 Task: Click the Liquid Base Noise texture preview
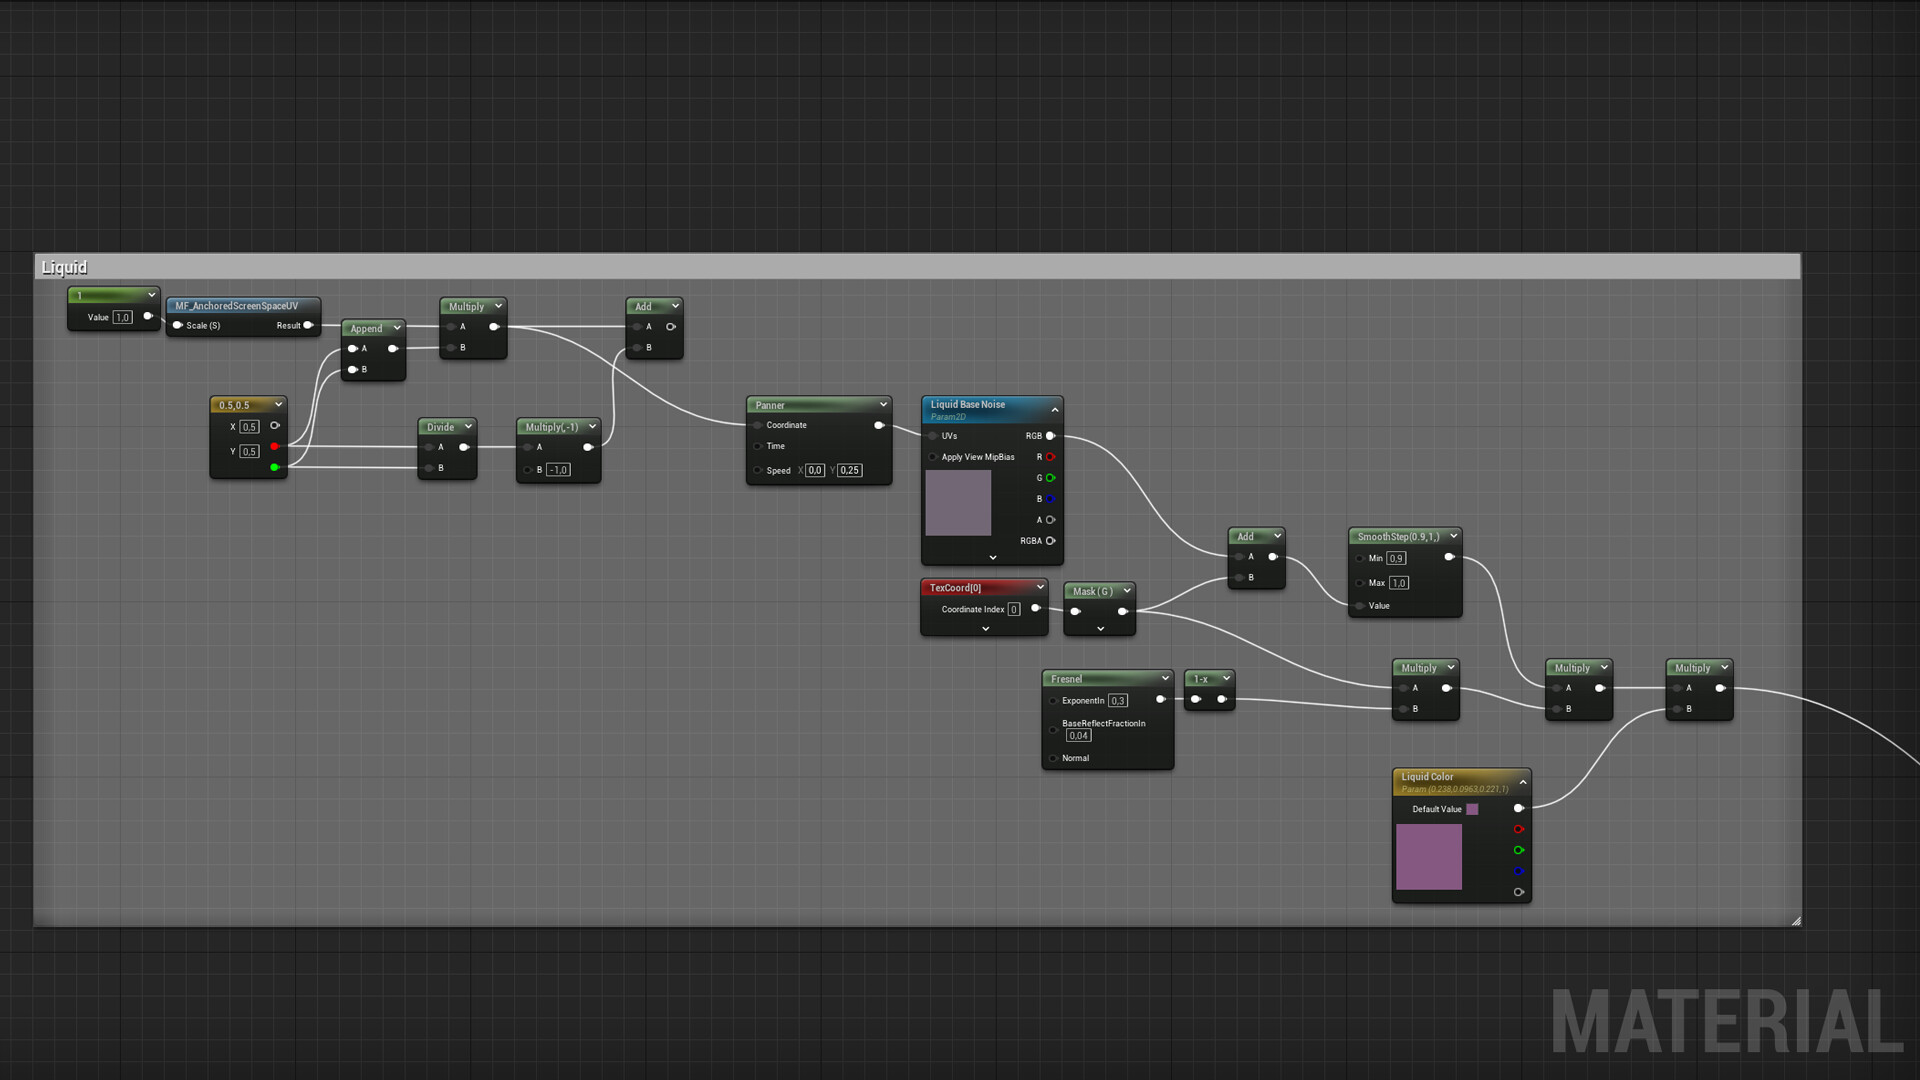pyautogui.click(x=958, y=503)
